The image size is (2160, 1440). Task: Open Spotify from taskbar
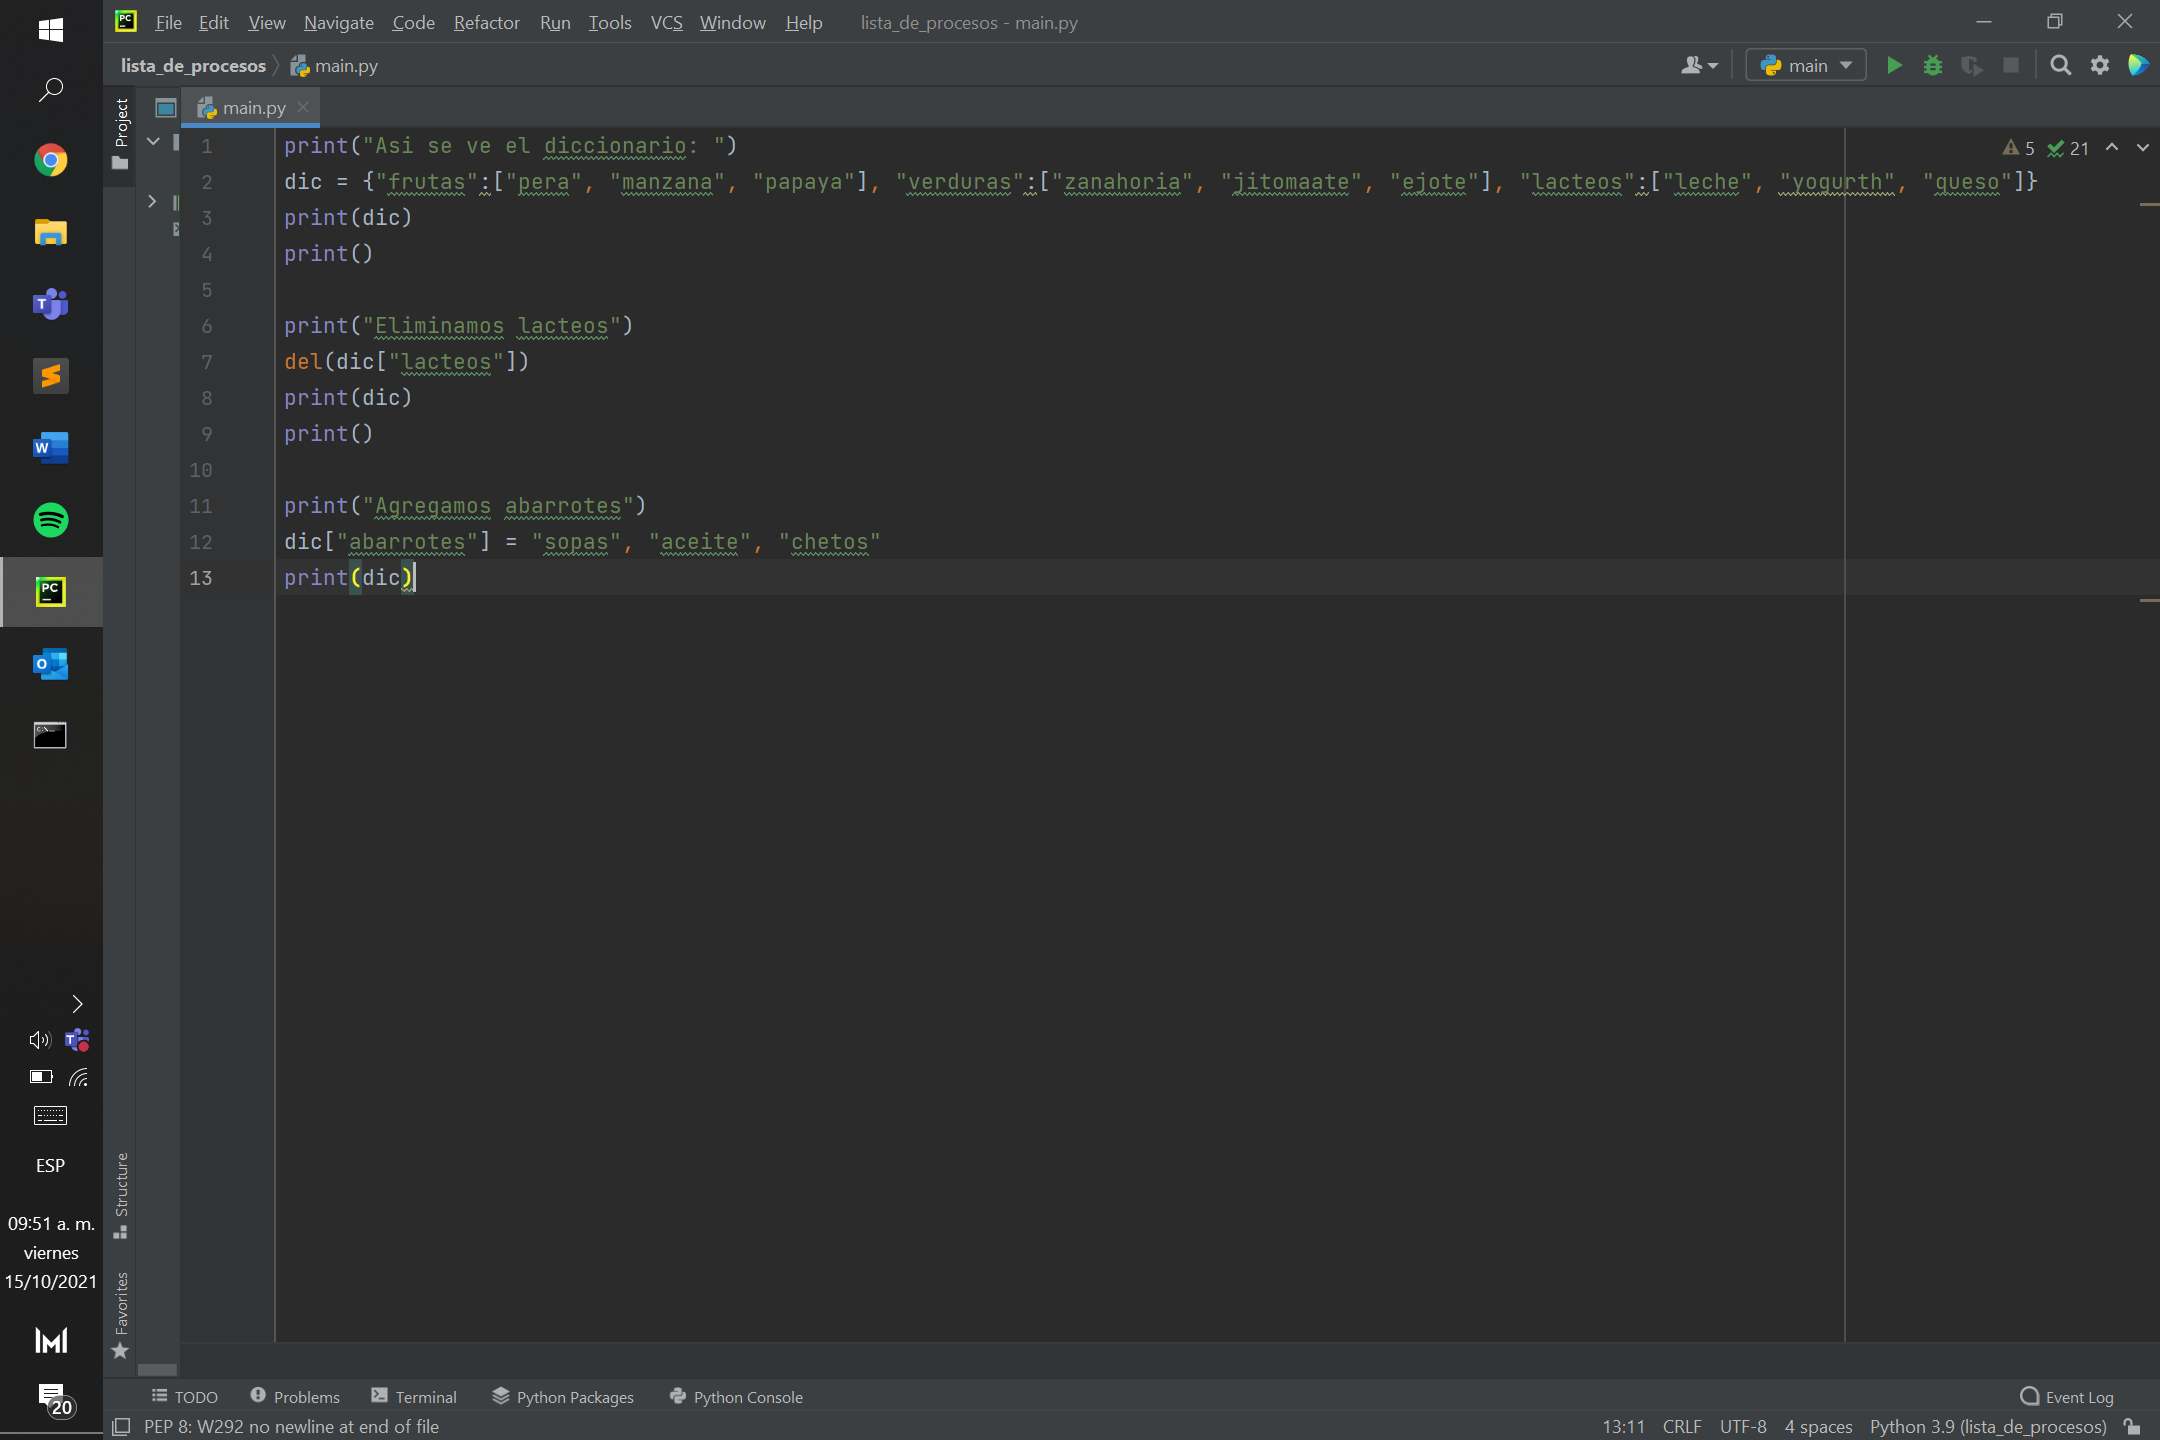point(51,520)
